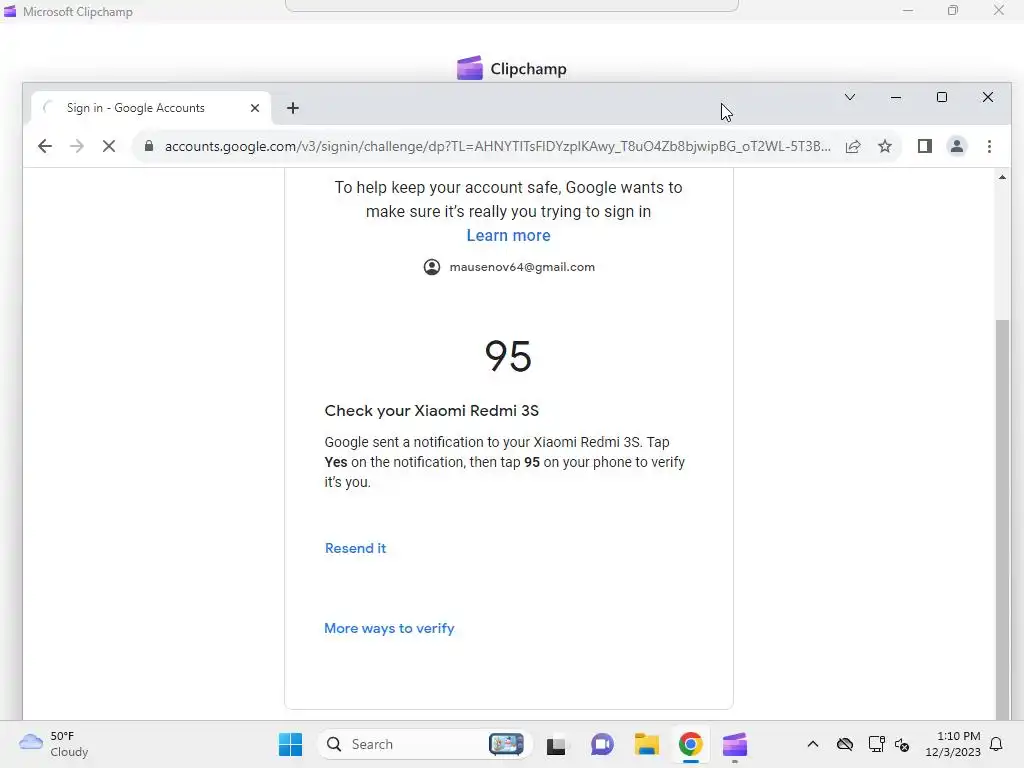1024x768 pixels.
Task: Close the Sign in - Google Accounts tab
Action: tap(255, 108)
